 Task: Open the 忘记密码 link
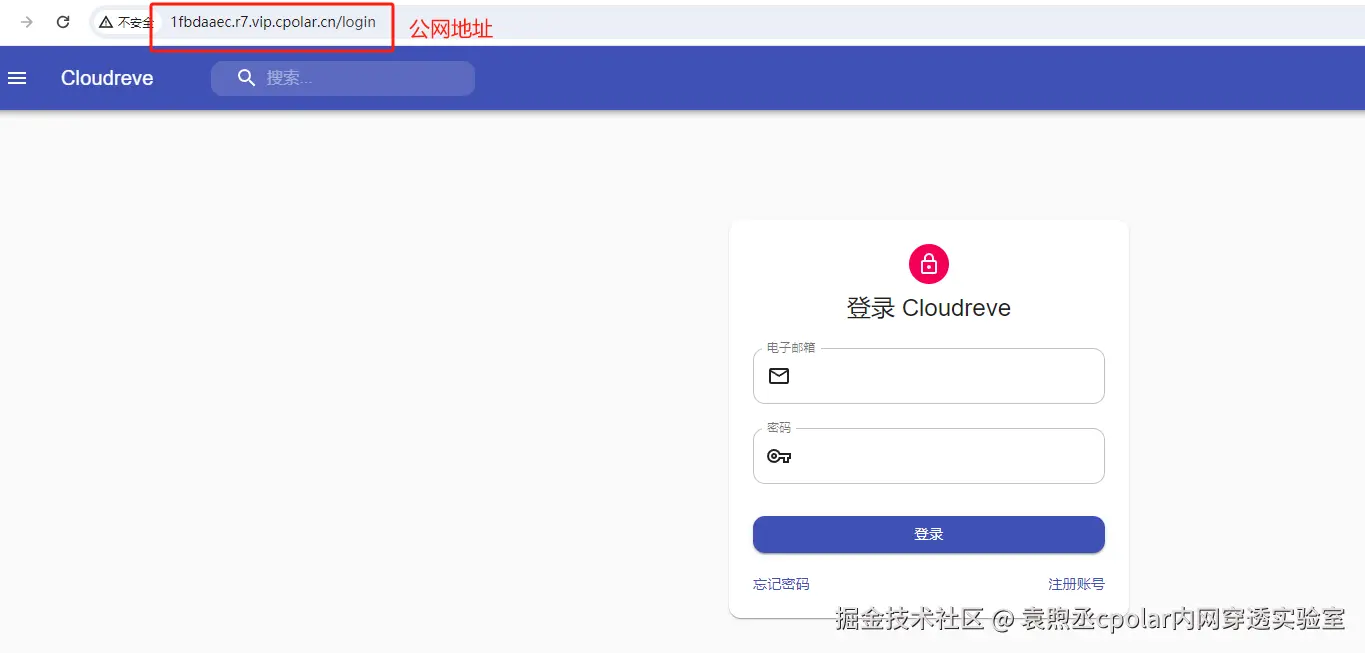coord(781,584)
